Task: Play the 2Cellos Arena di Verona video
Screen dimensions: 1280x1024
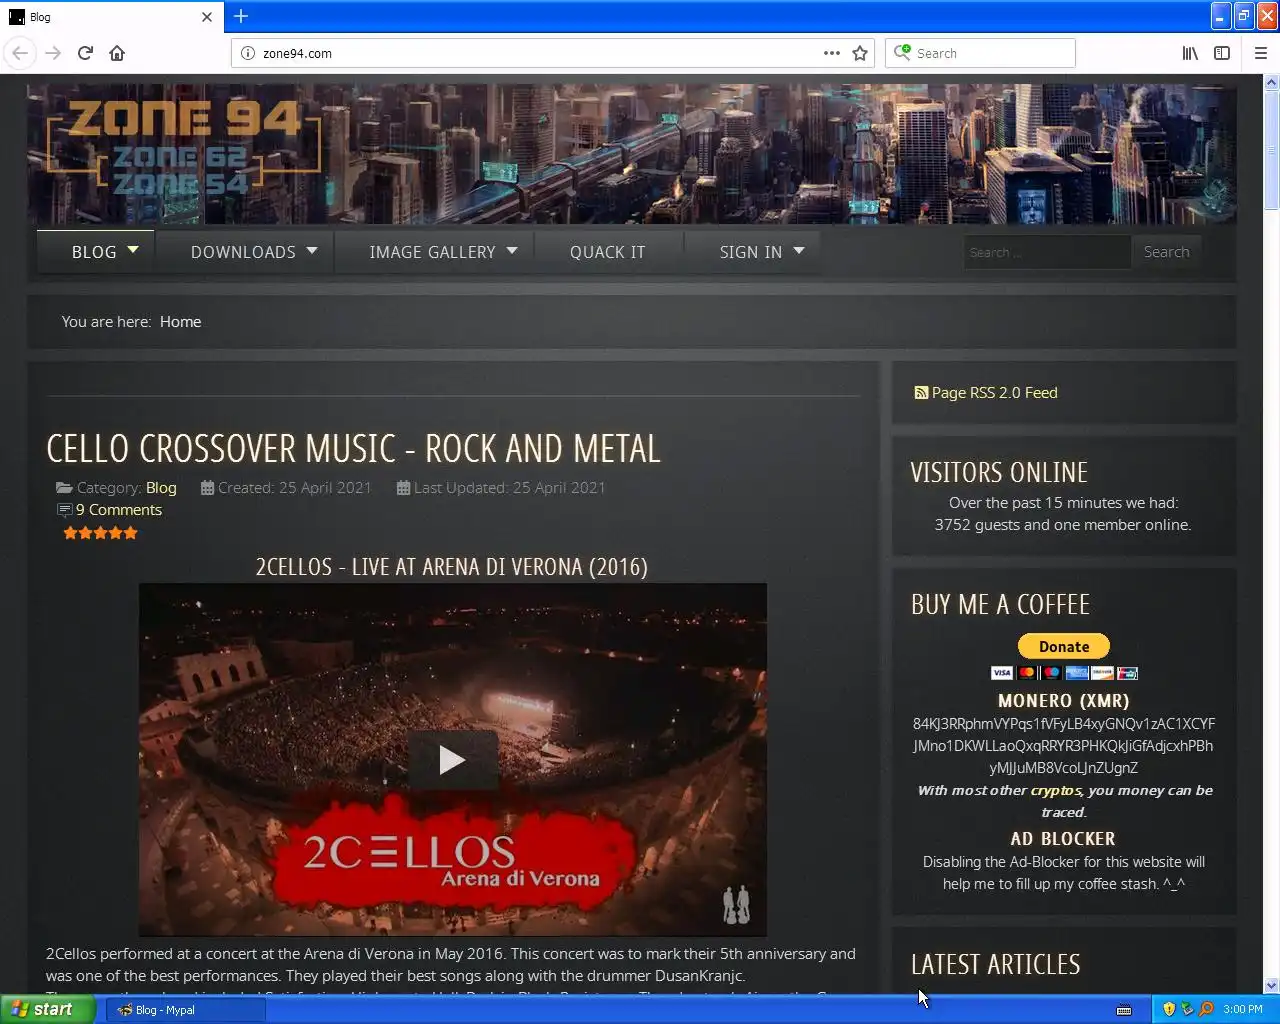Action: click(x=452, y=760)
